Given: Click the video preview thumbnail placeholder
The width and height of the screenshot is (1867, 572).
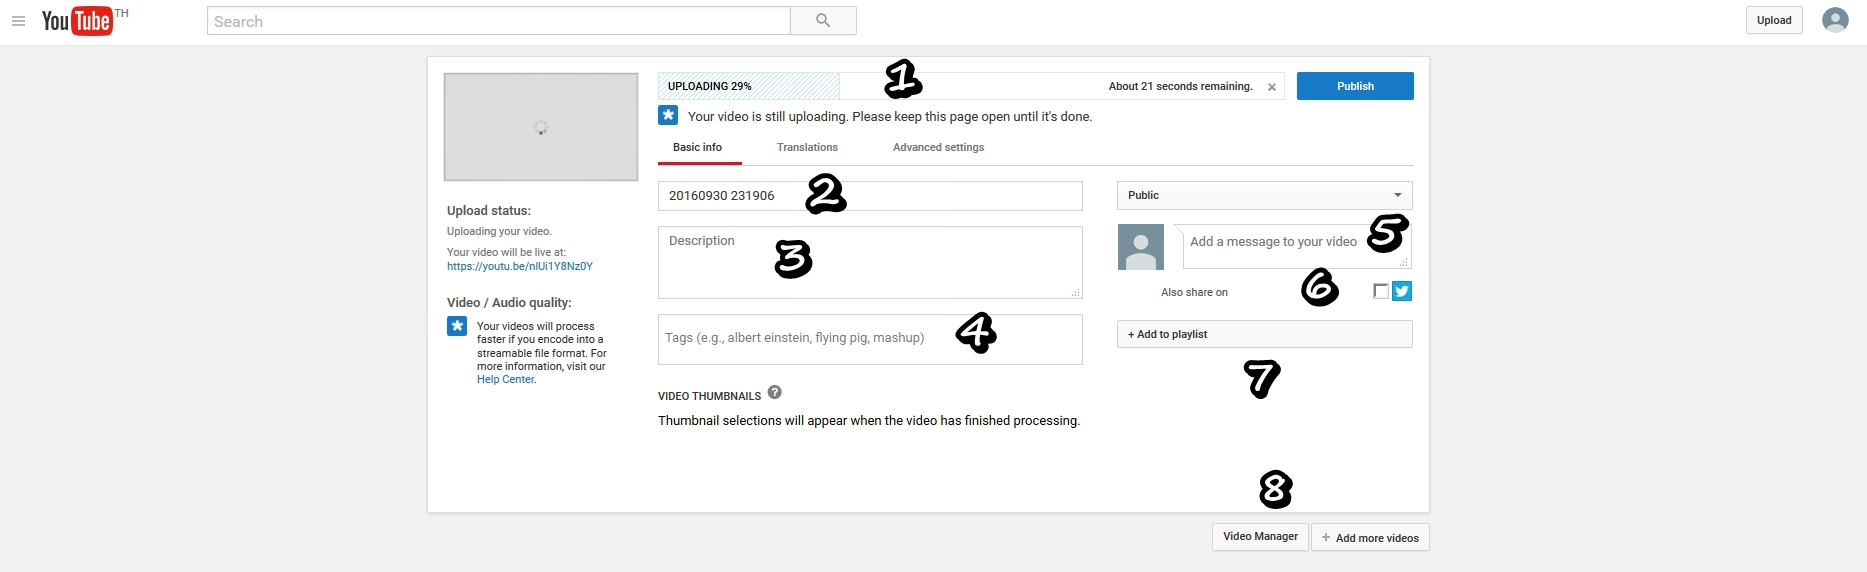Looking at the screenshot, I should [541, 127].
